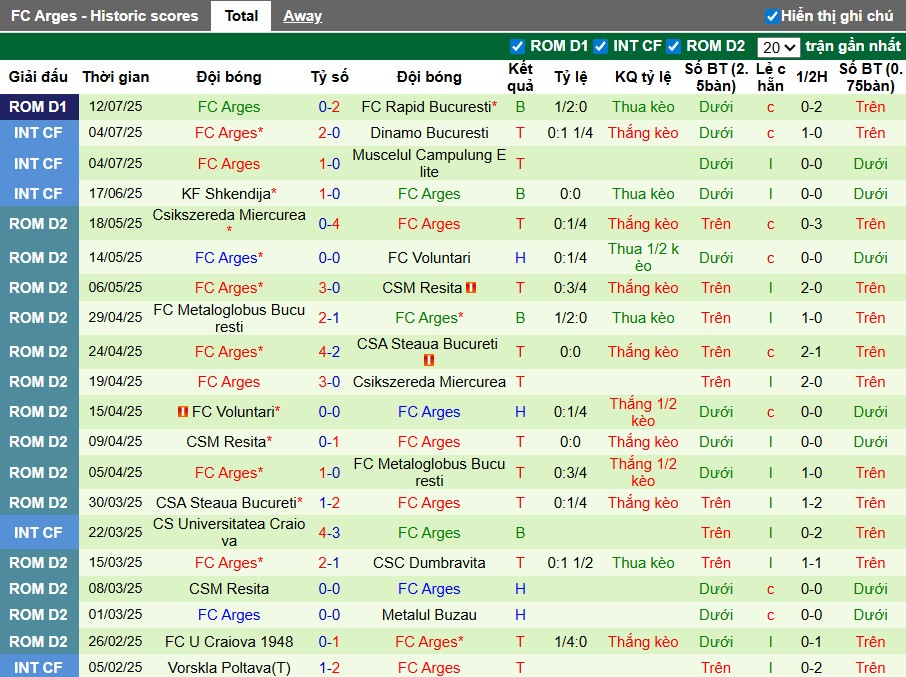
Task: Click the odds 0:1 1/2 for the Dumbravita match
Action: pos(570,563)
